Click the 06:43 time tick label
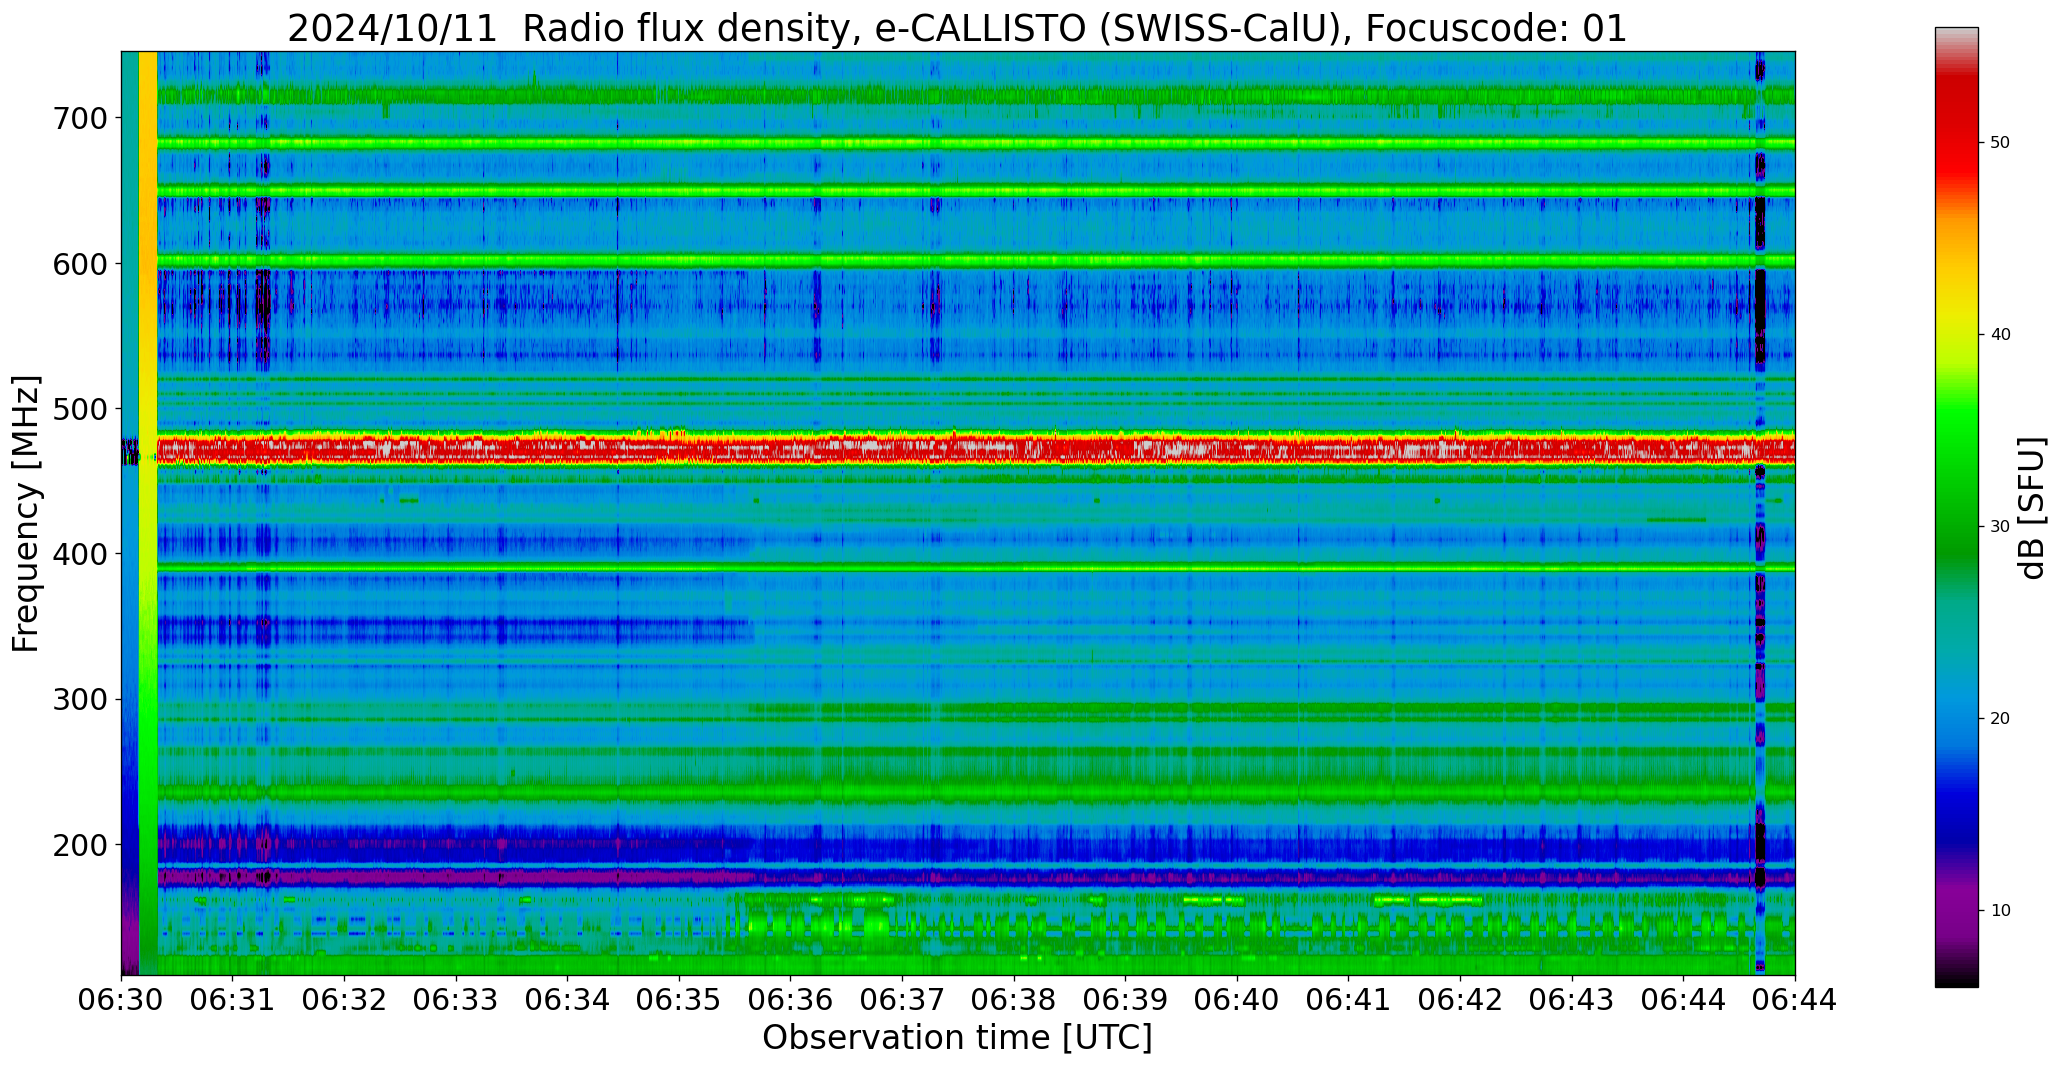The width and height of the screenshot is (2062, 1067). point(1572,1000)
